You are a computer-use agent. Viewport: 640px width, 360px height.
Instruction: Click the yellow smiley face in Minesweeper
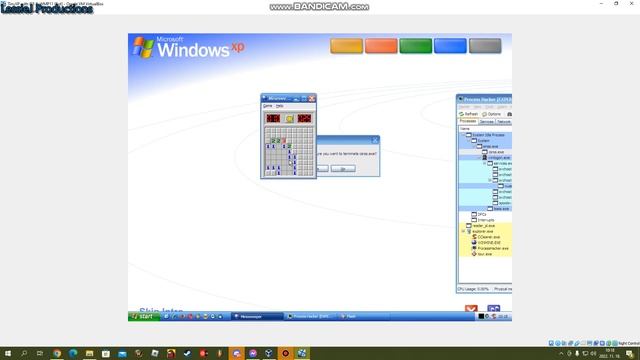(289, 119)
